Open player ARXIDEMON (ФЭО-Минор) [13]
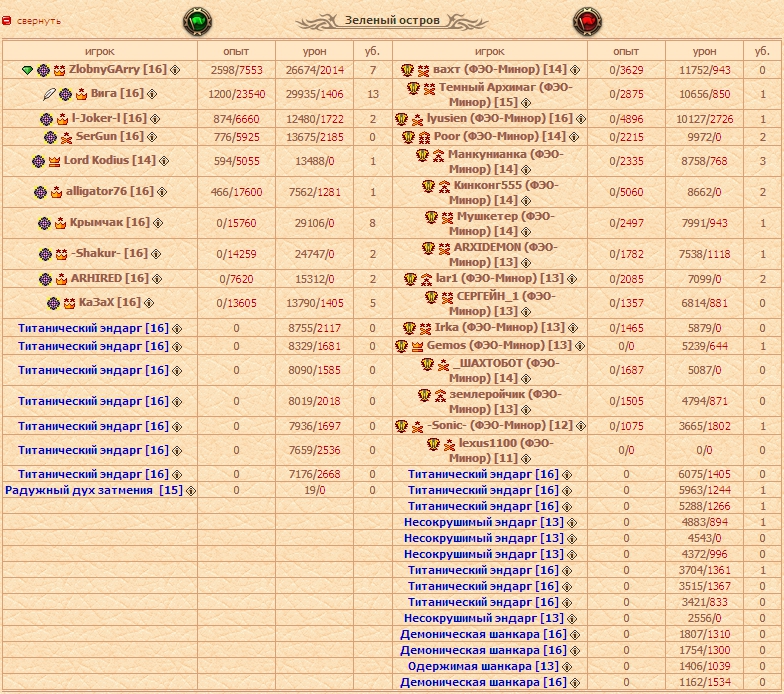784x694 pixels. pyautogui.click(x=506, y=254)
